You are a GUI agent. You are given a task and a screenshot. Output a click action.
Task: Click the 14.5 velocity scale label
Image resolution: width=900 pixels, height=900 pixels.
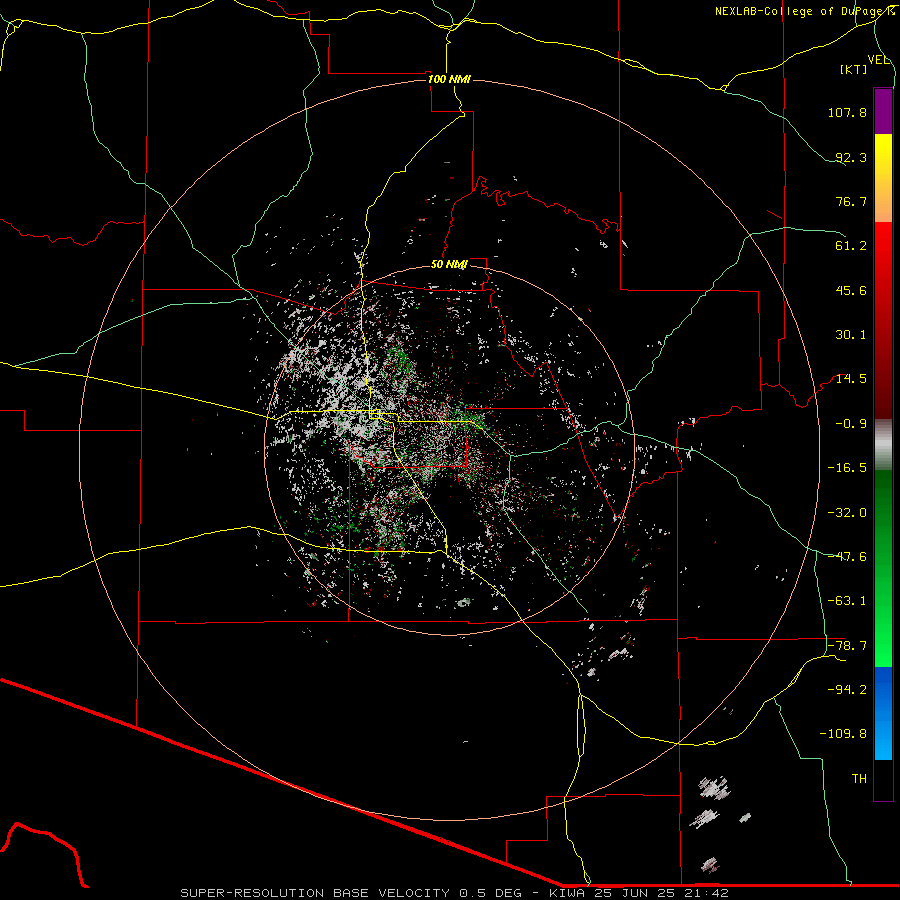(851, 379)
